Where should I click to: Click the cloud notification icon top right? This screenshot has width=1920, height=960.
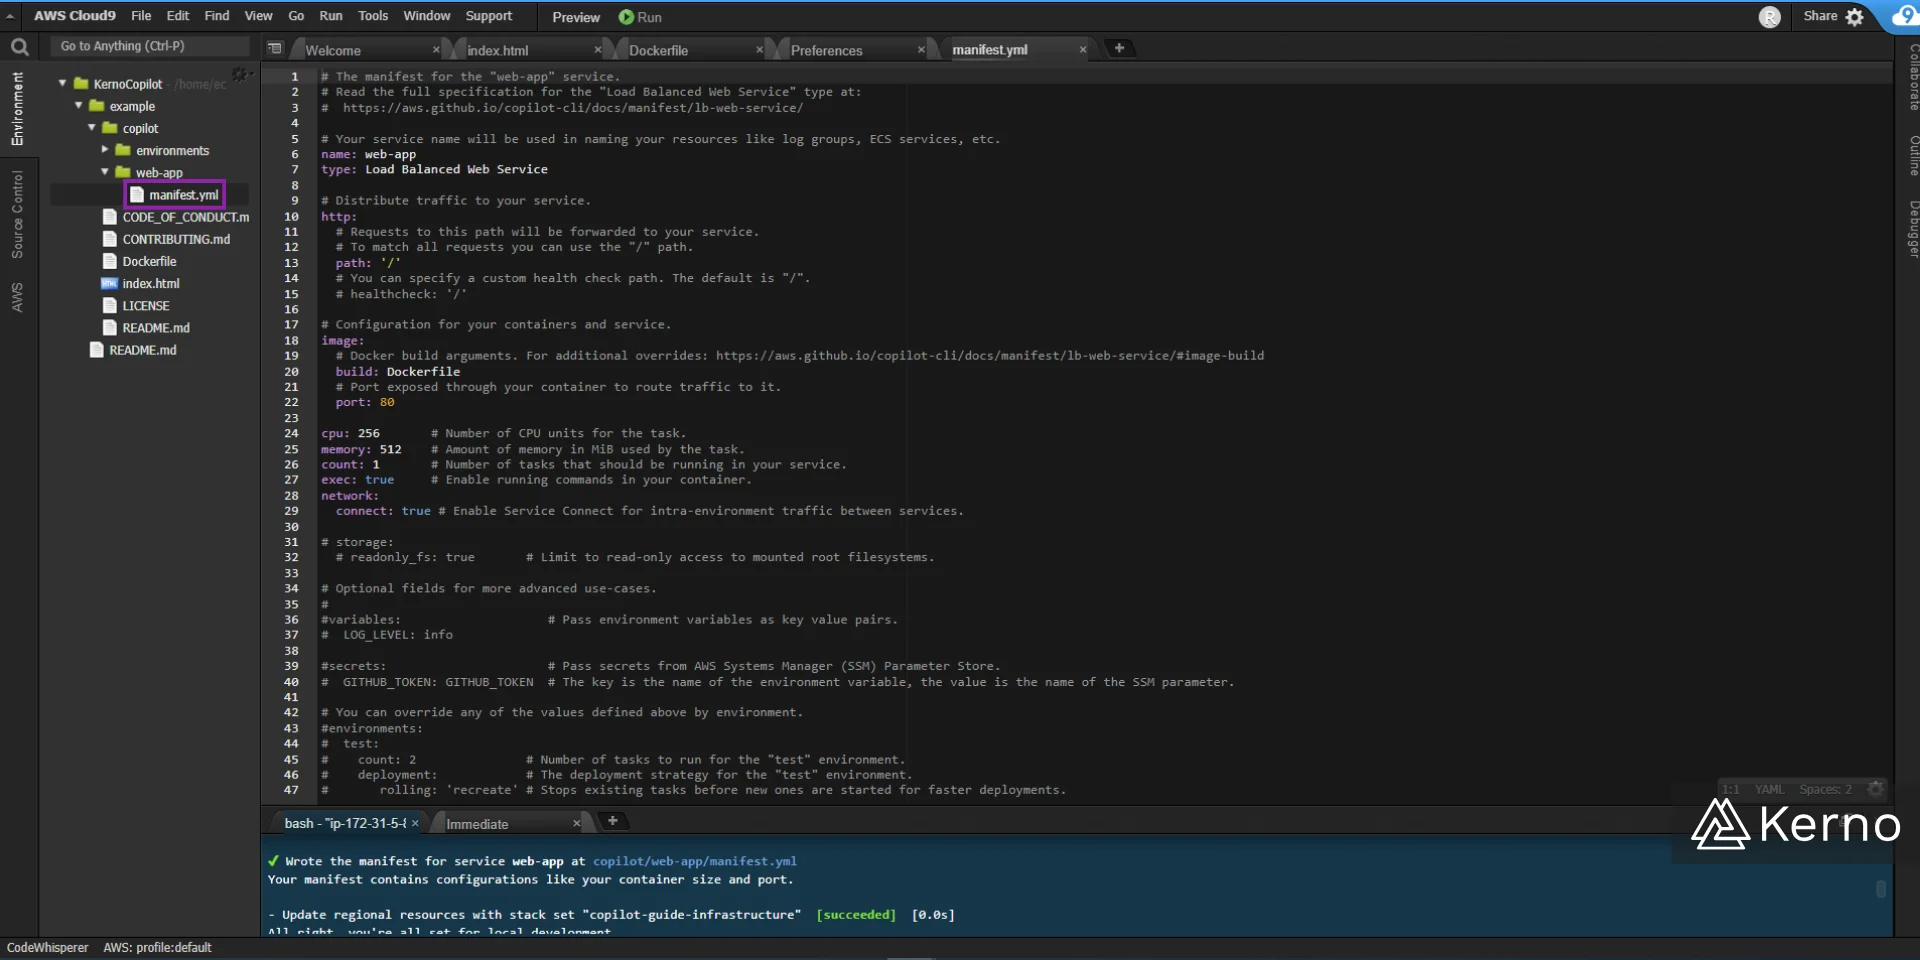[1903, 16]
